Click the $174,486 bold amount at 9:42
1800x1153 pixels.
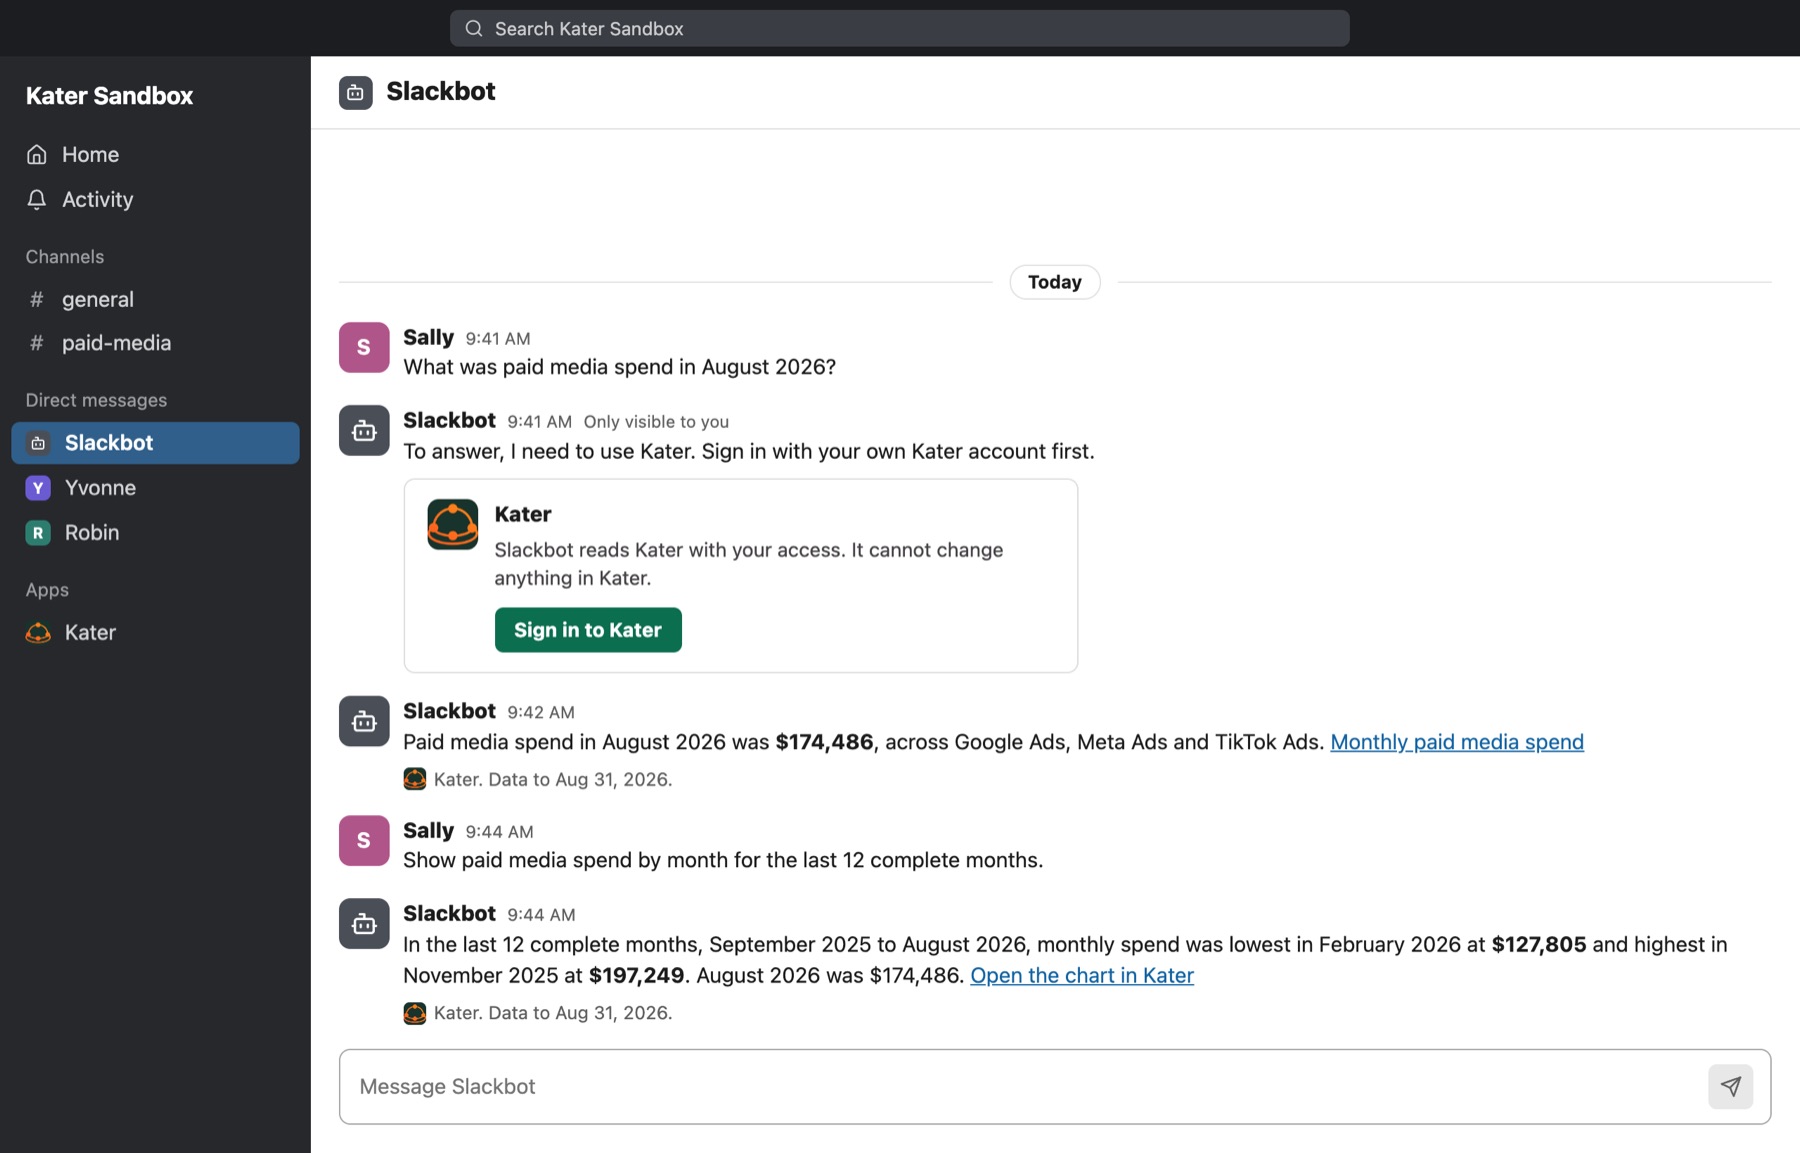[x=824, y=742]
